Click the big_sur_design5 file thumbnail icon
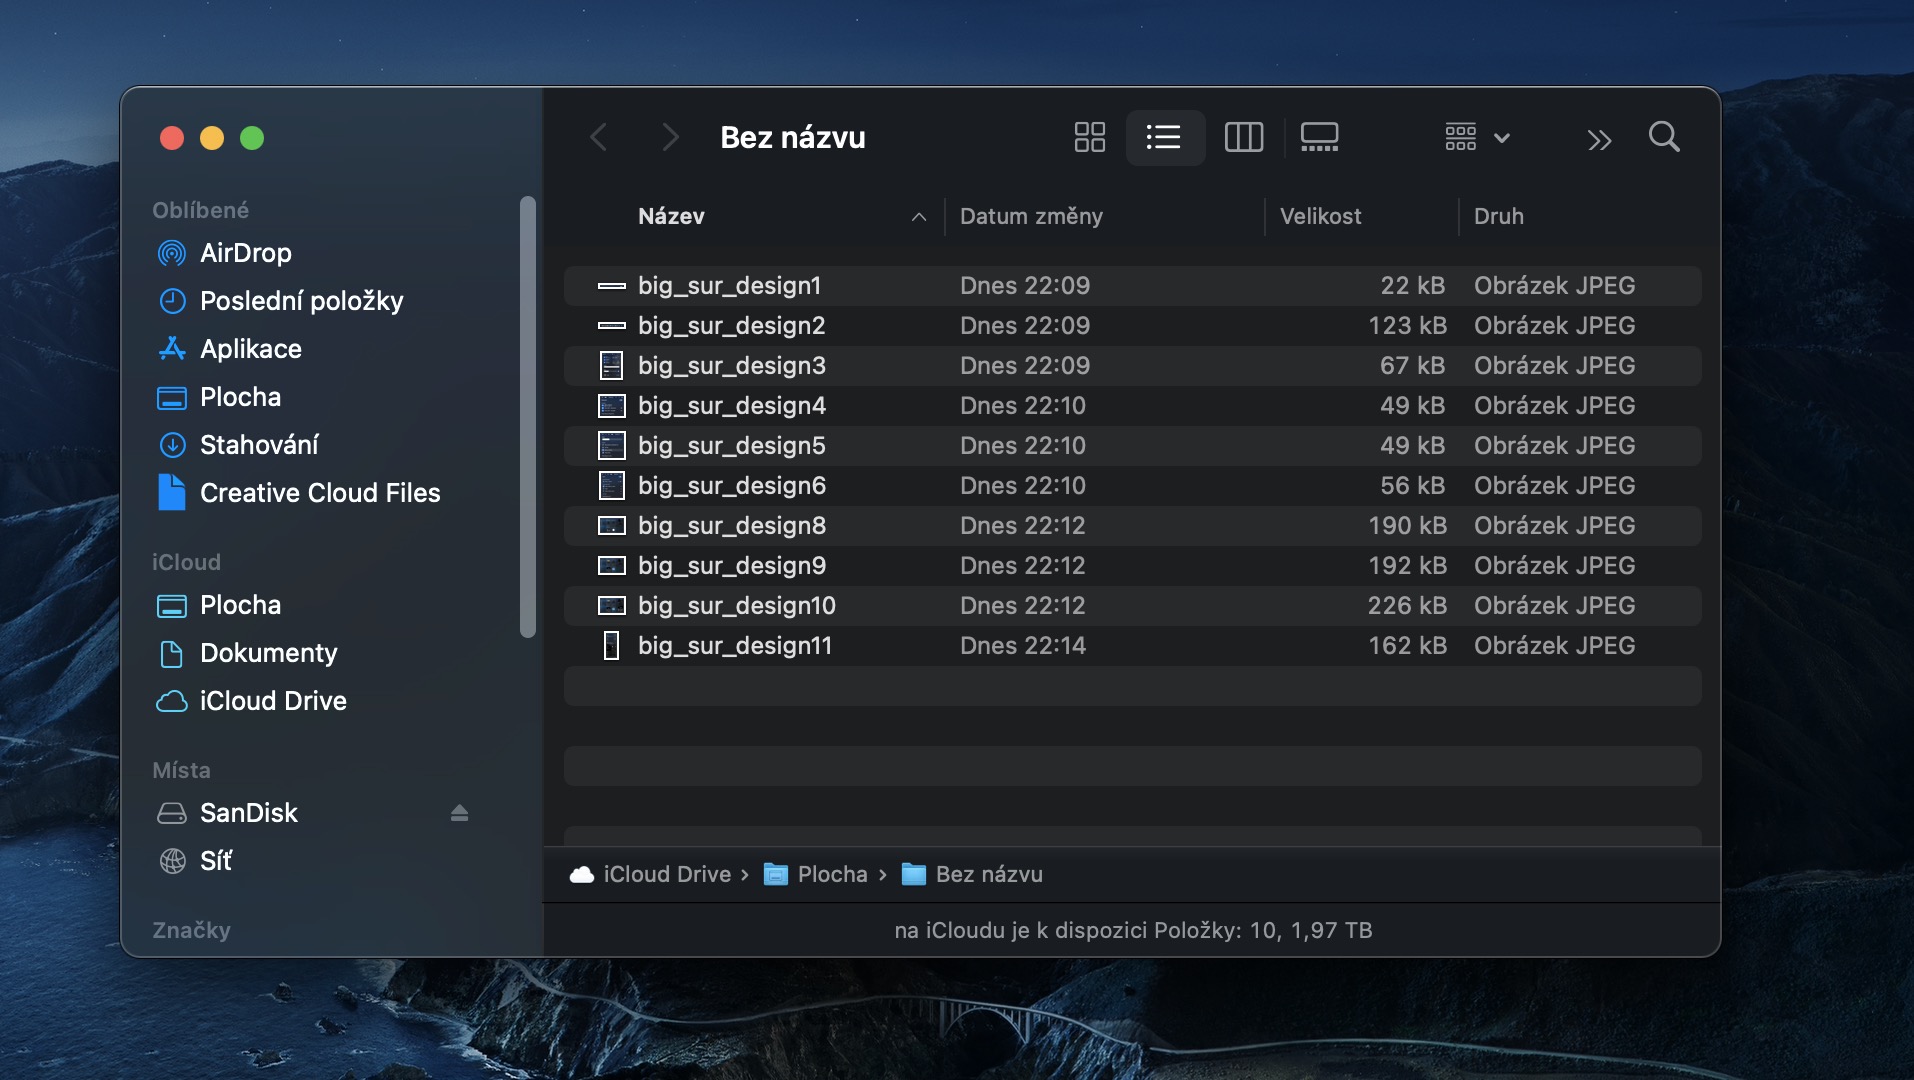 pos(611,445)
